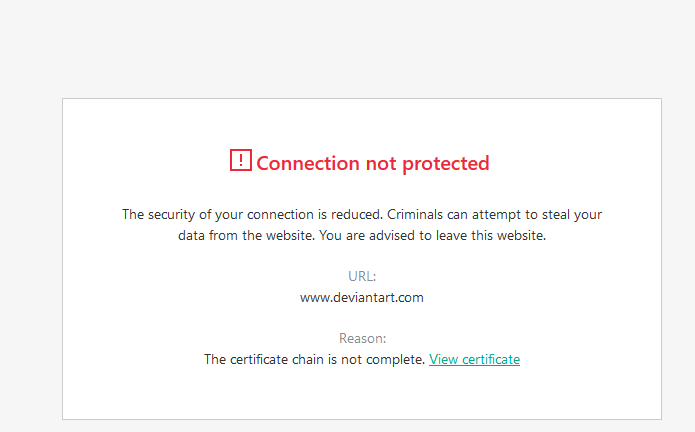695x432 pixels.
Task: Click the word 'protected' in the red heading
Action: pyautogui.click(x=445, y=163)
